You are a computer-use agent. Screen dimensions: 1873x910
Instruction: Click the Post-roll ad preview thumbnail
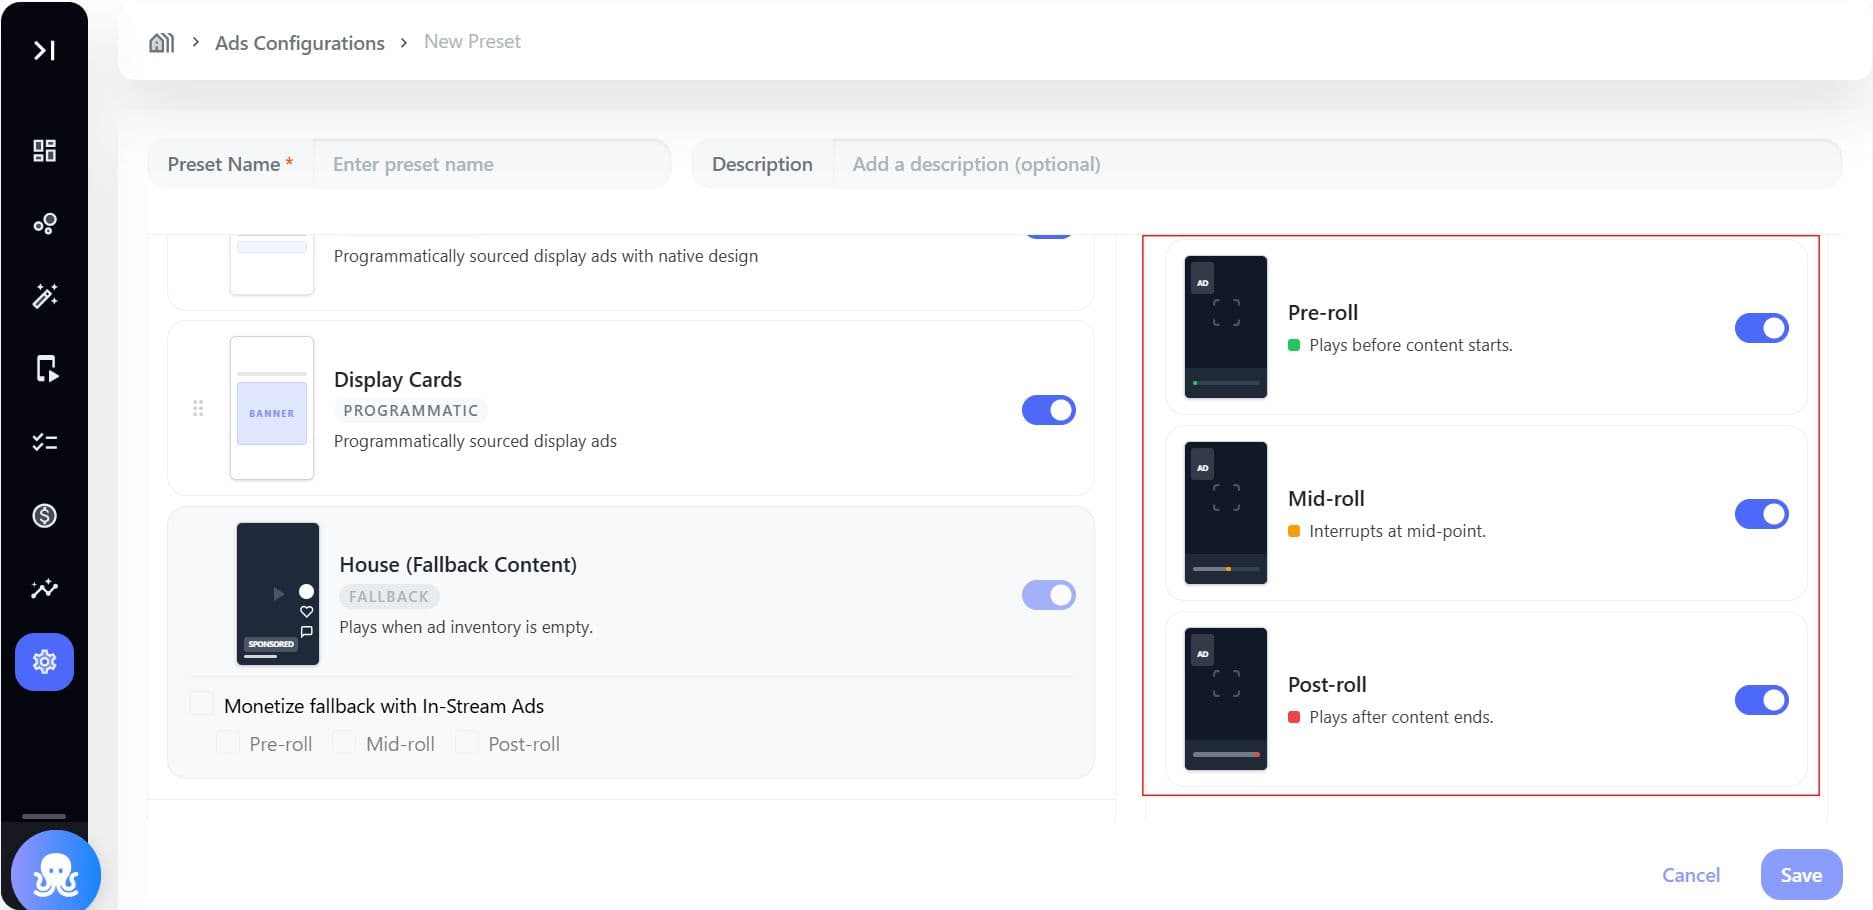coord(1226,699)
